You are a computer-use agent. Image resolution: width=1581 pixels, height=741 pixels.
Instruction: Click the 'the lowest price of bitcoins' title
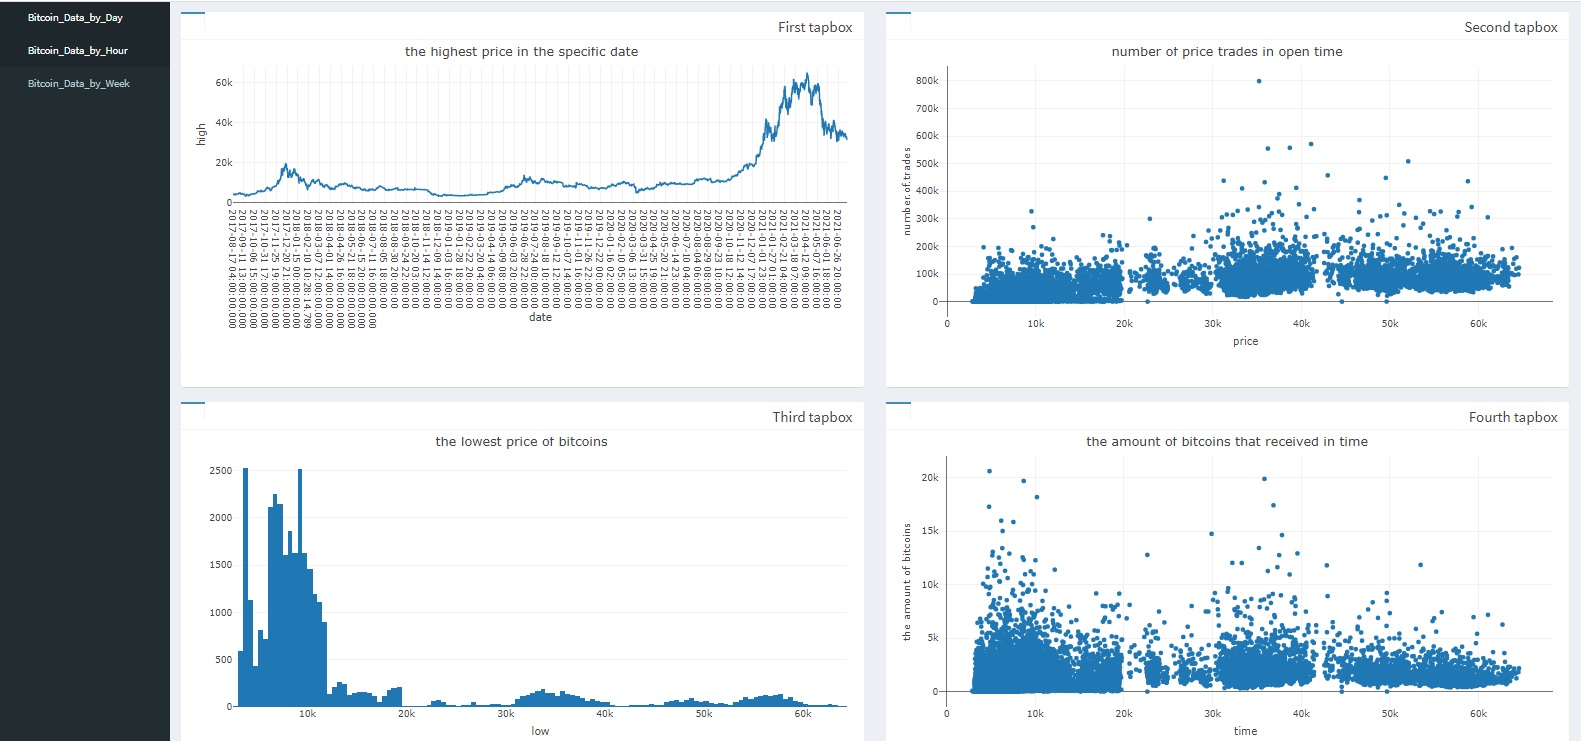[521, 442]
